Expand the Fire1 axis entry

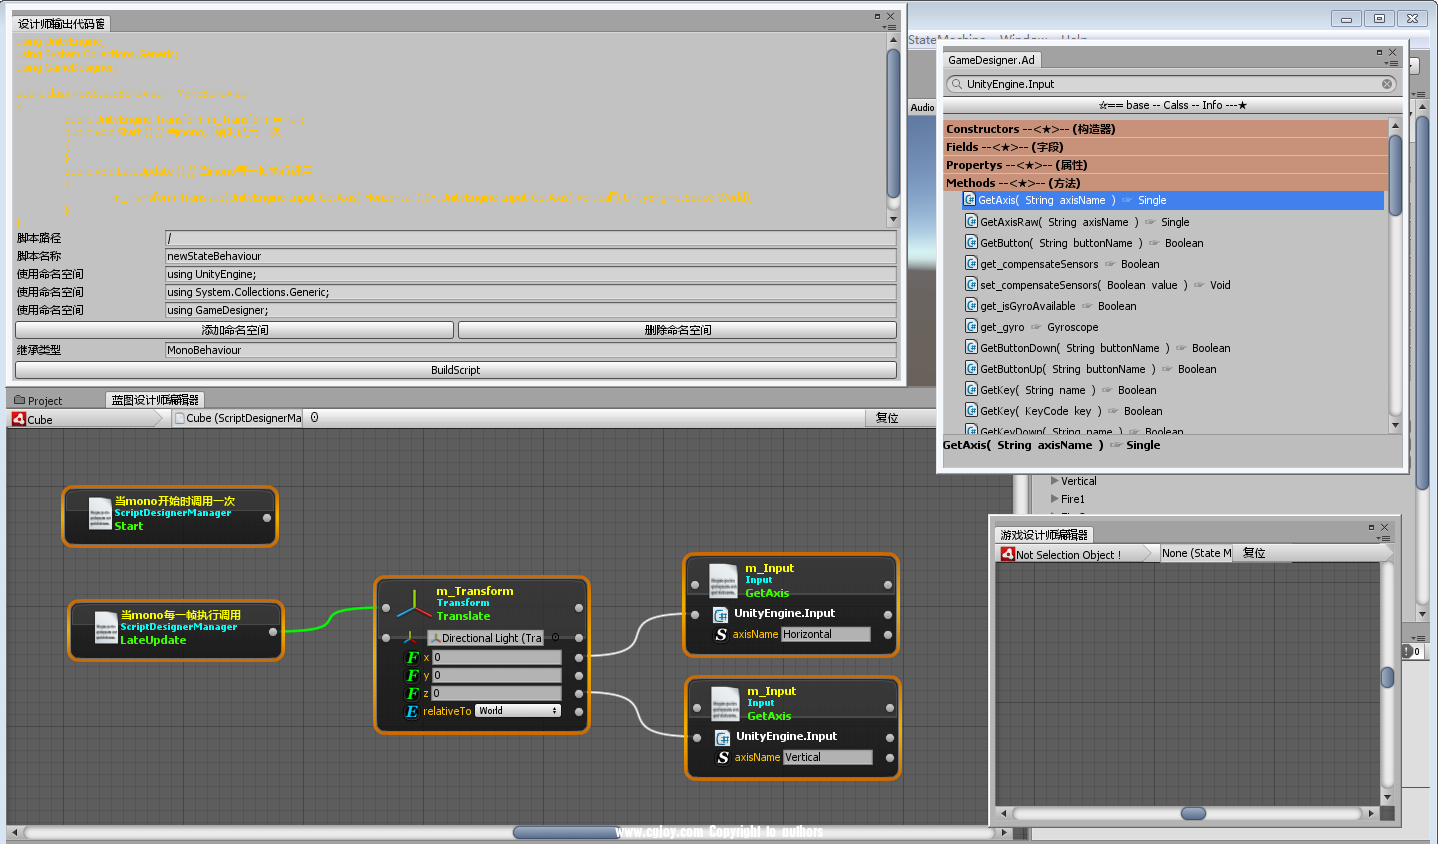[x=1054, y=499]
